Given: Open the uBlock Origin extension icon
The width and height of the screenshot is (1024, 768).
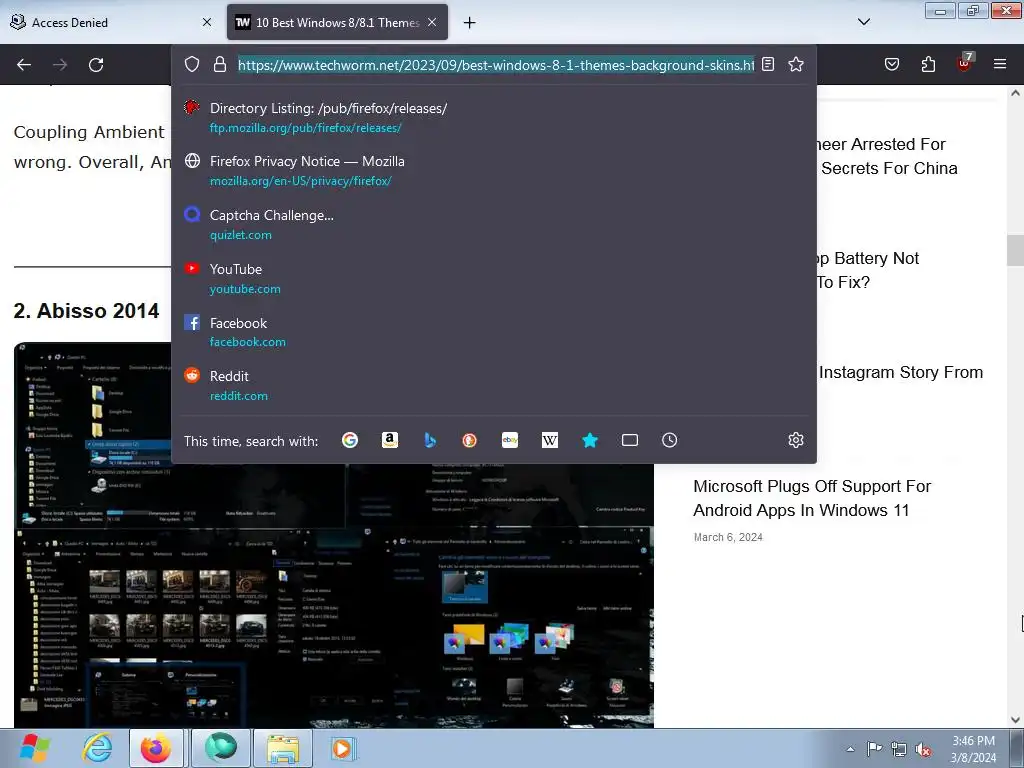Looking at the screenshot, I should click(965, 63).
